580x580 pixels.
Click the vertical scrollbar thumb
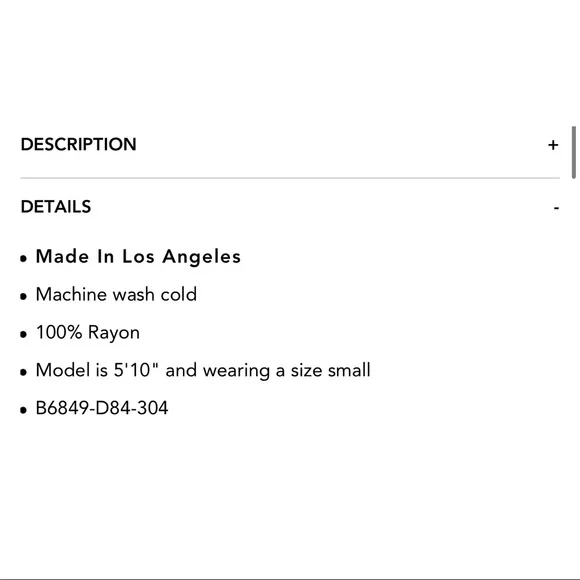574,152
